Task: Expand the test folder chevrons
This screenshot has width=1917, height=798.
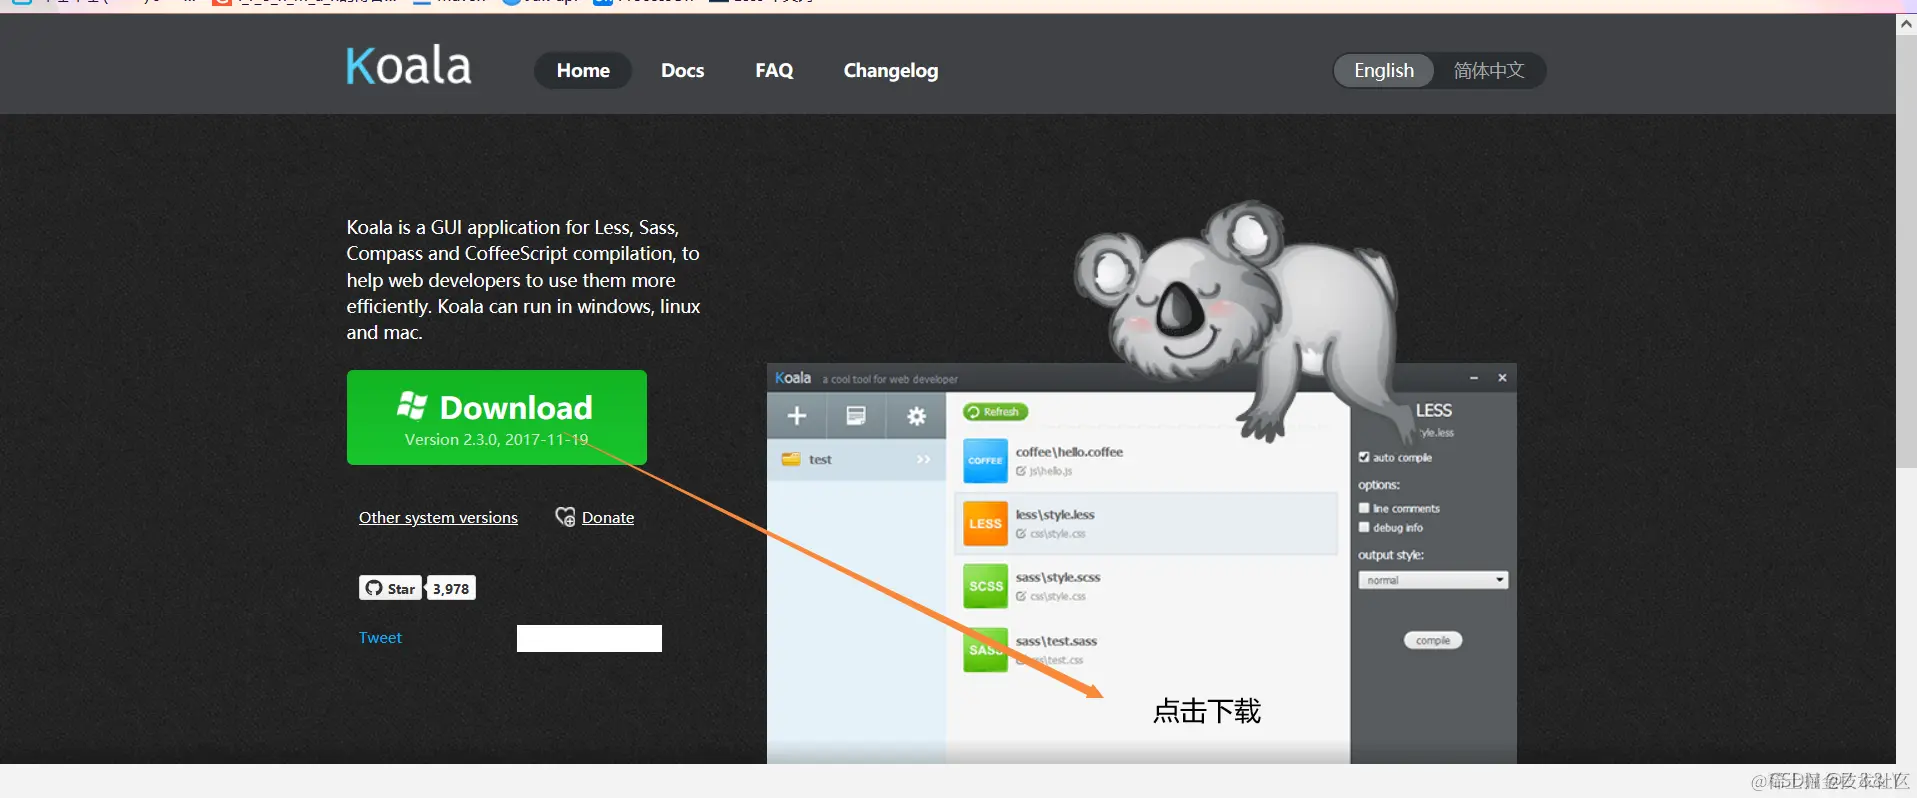Action: [923, 460]
